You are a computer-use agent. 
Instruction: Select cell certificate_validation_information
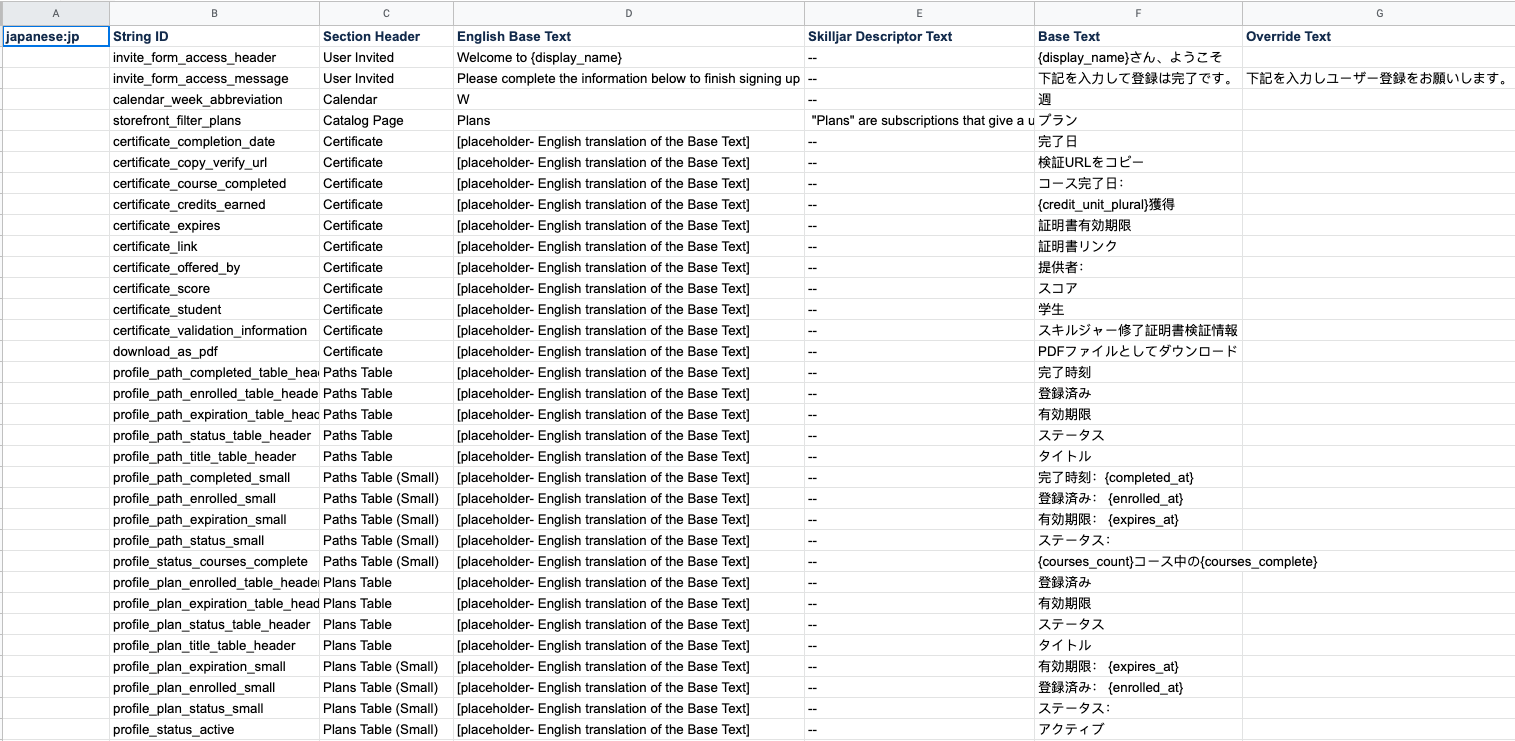point(215,331)
